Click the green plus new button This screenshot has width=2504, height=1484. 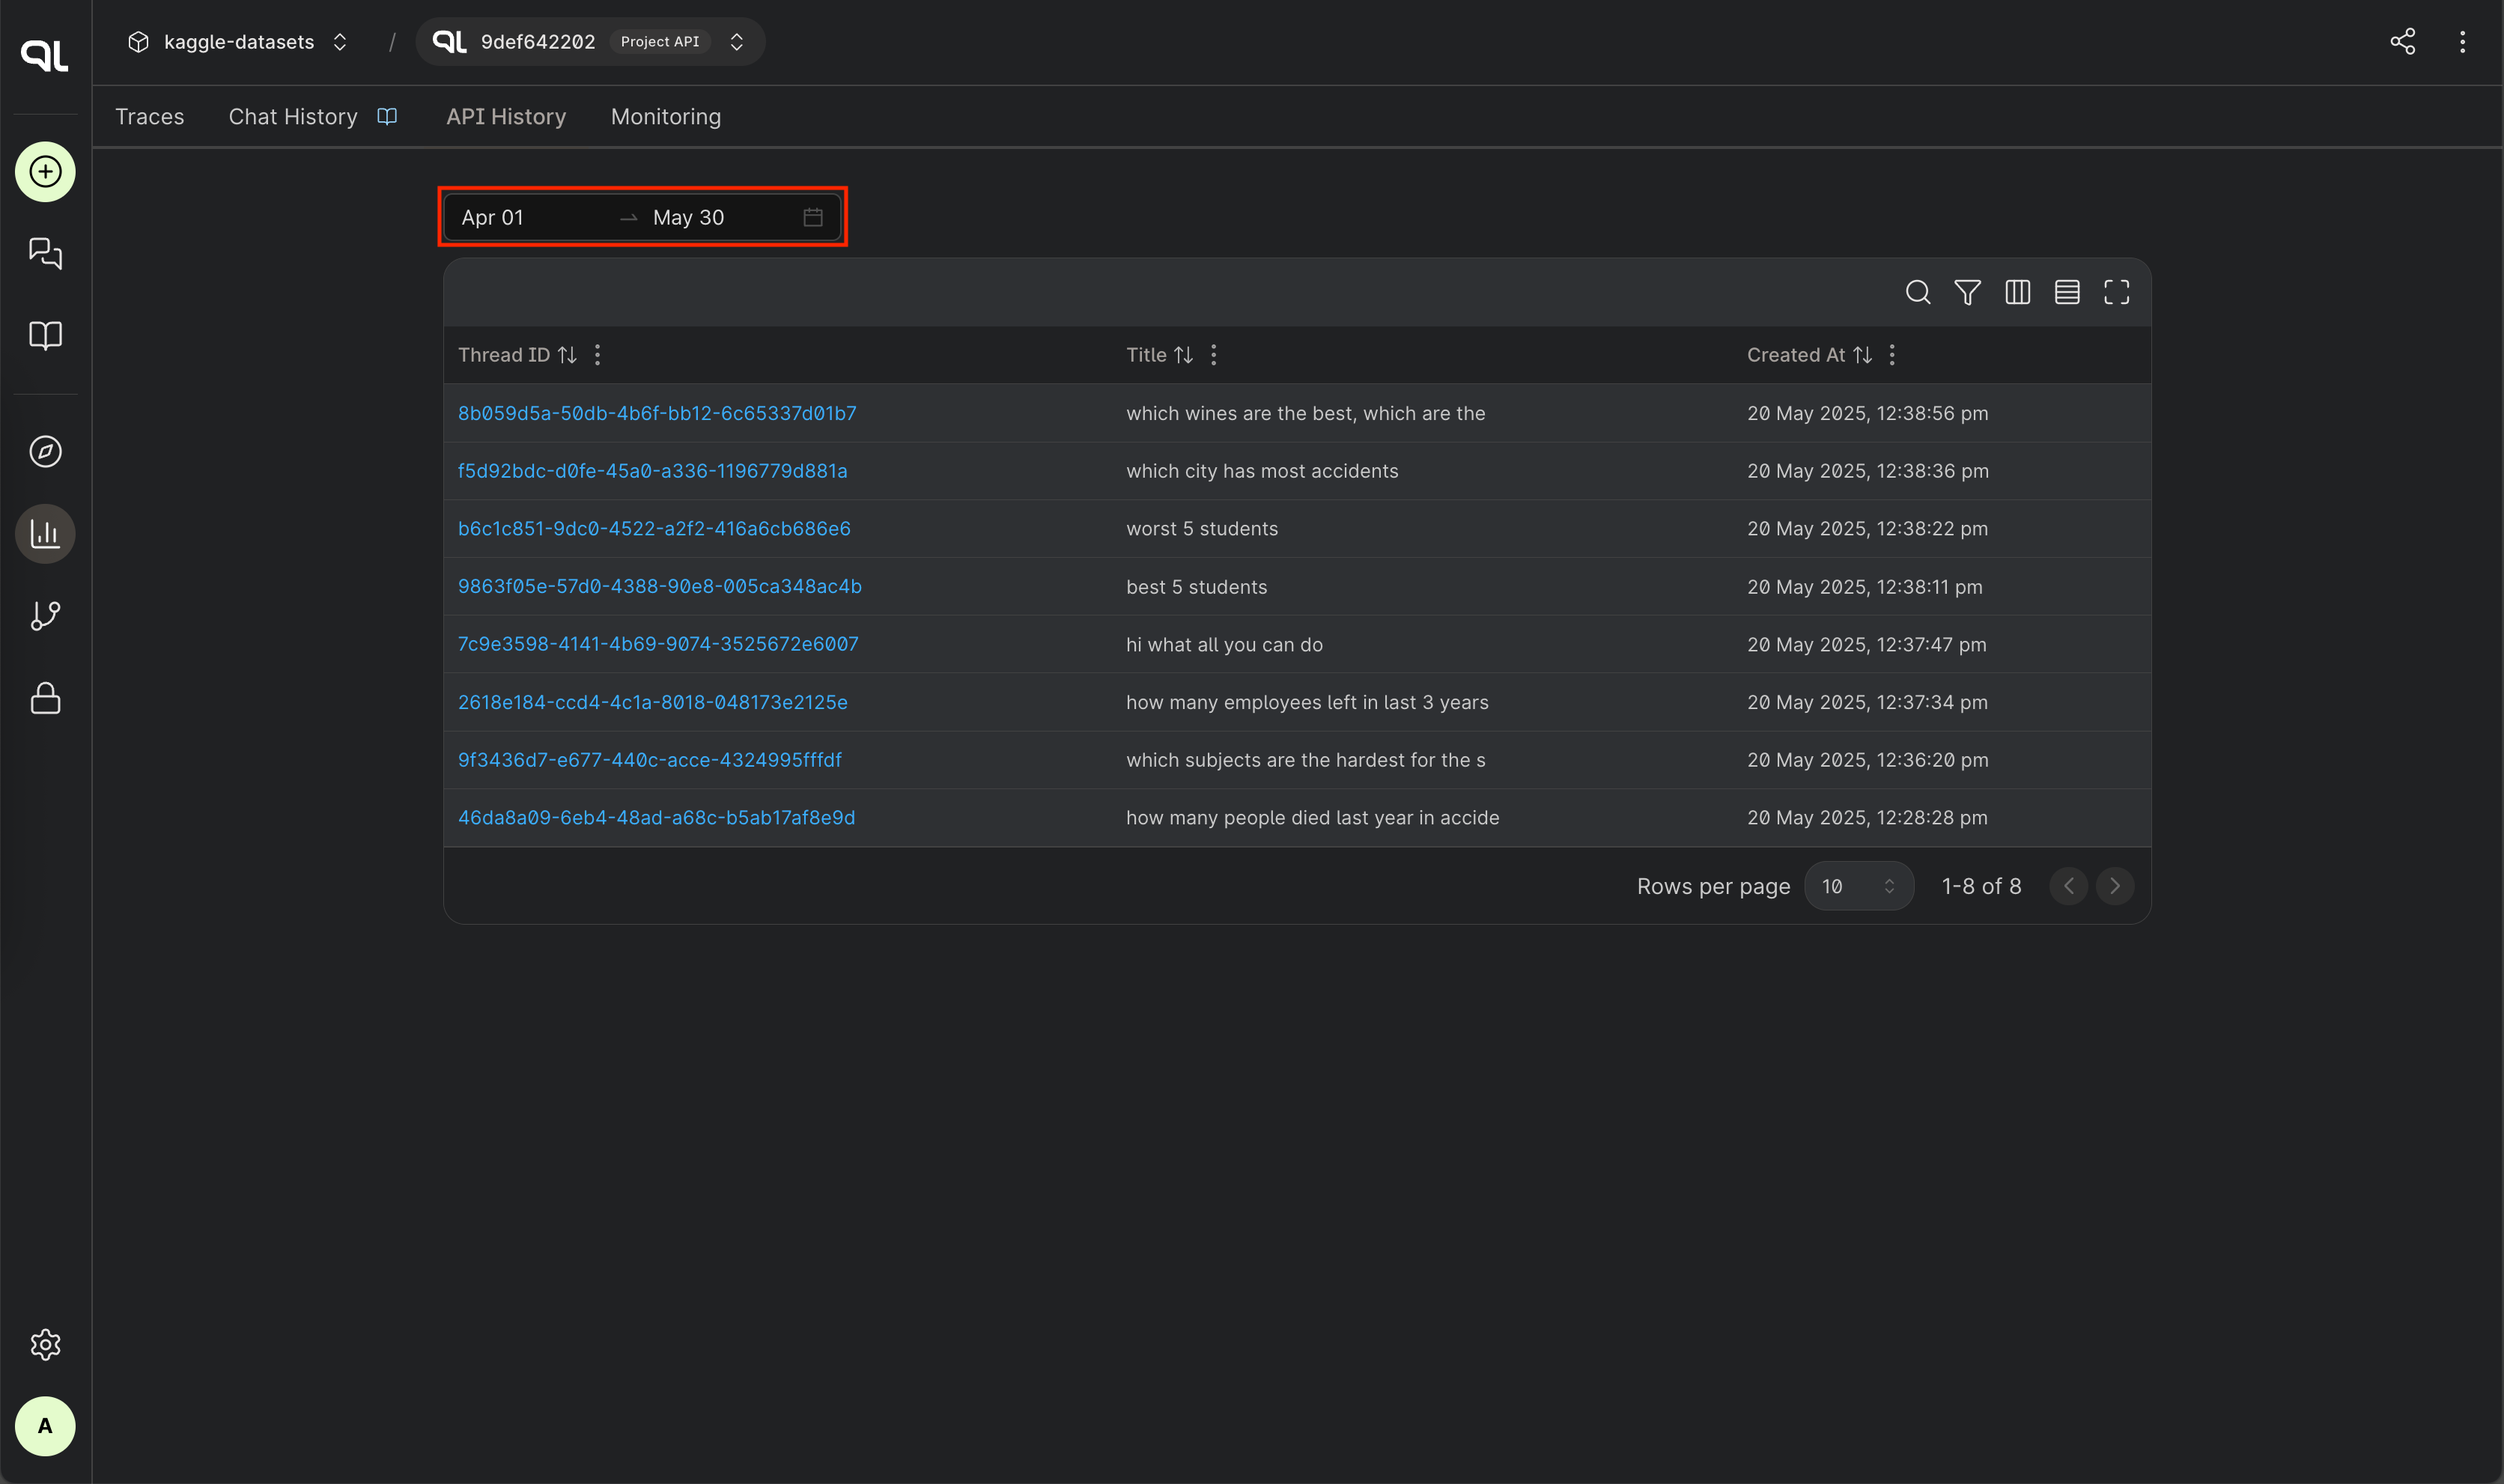point(45,172)
